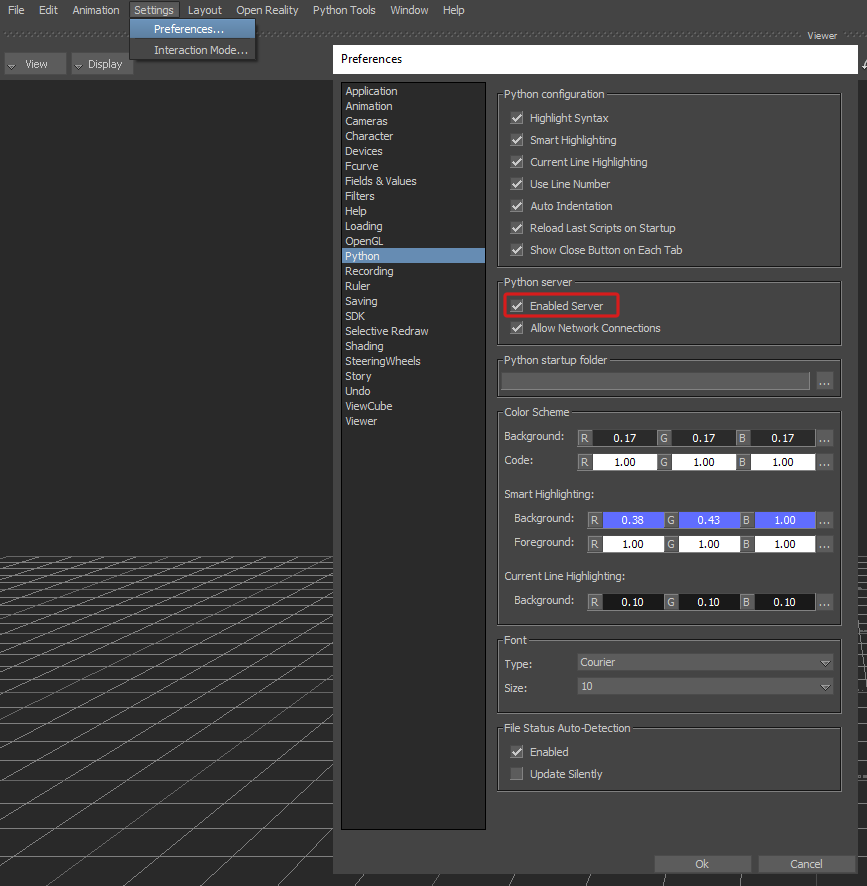Open the Open Reality menu
The image size is (867, 886).
click(x=267, y=10)
